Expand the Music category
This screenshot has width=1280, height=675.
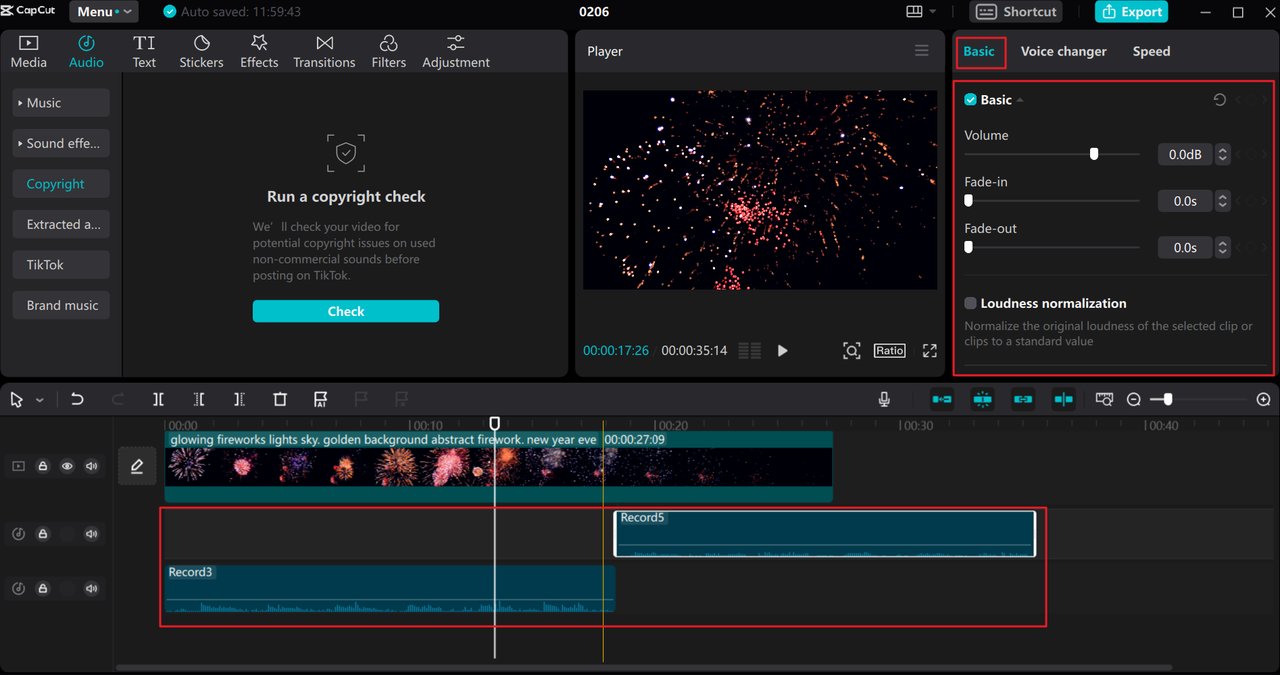click(x=61, y=103)
